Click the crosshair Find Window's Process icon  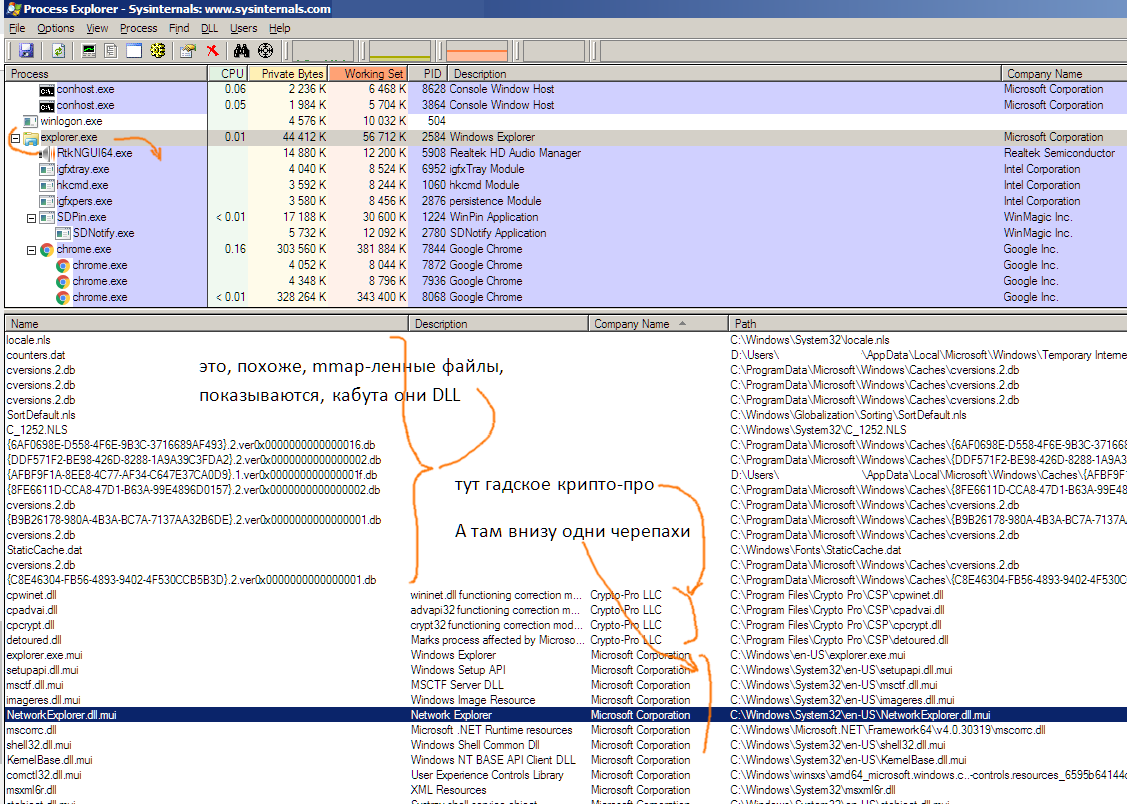265,50
